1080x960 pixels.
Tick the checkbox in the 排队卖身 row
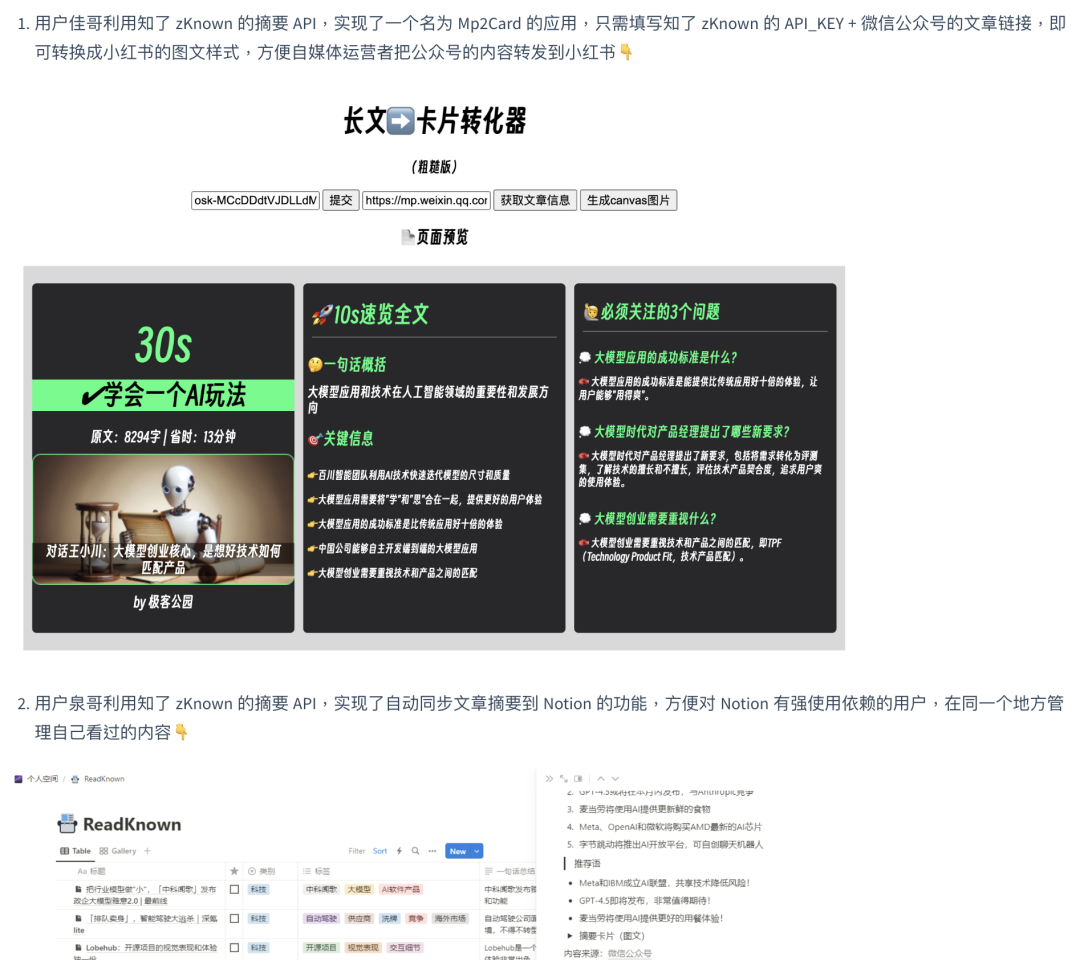[x=234, y=918]
